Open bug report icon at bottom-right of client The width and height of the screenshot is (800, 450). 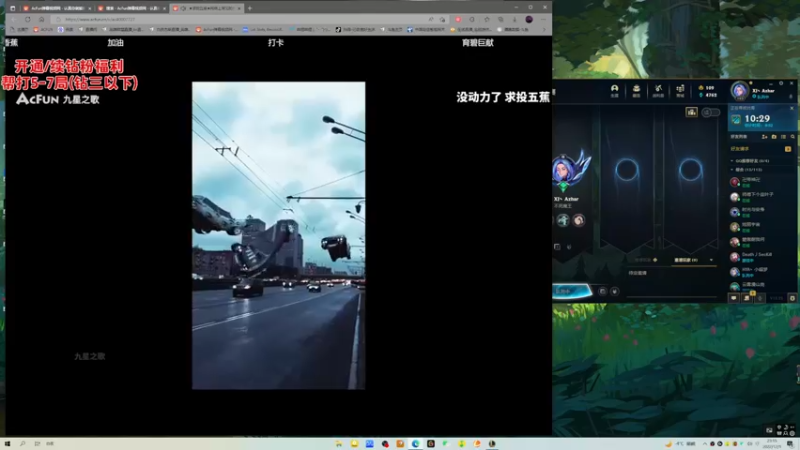(792, 298)
